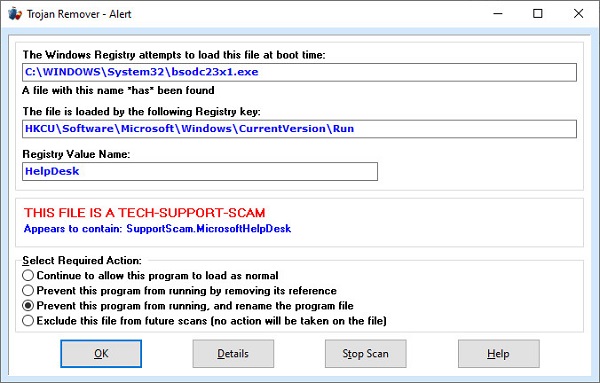Image resolution: width=600 pixels, height=383 pixels.
Task: Click the file path field showing bsodc23x1.exe
Action: [x=299, y=72]
